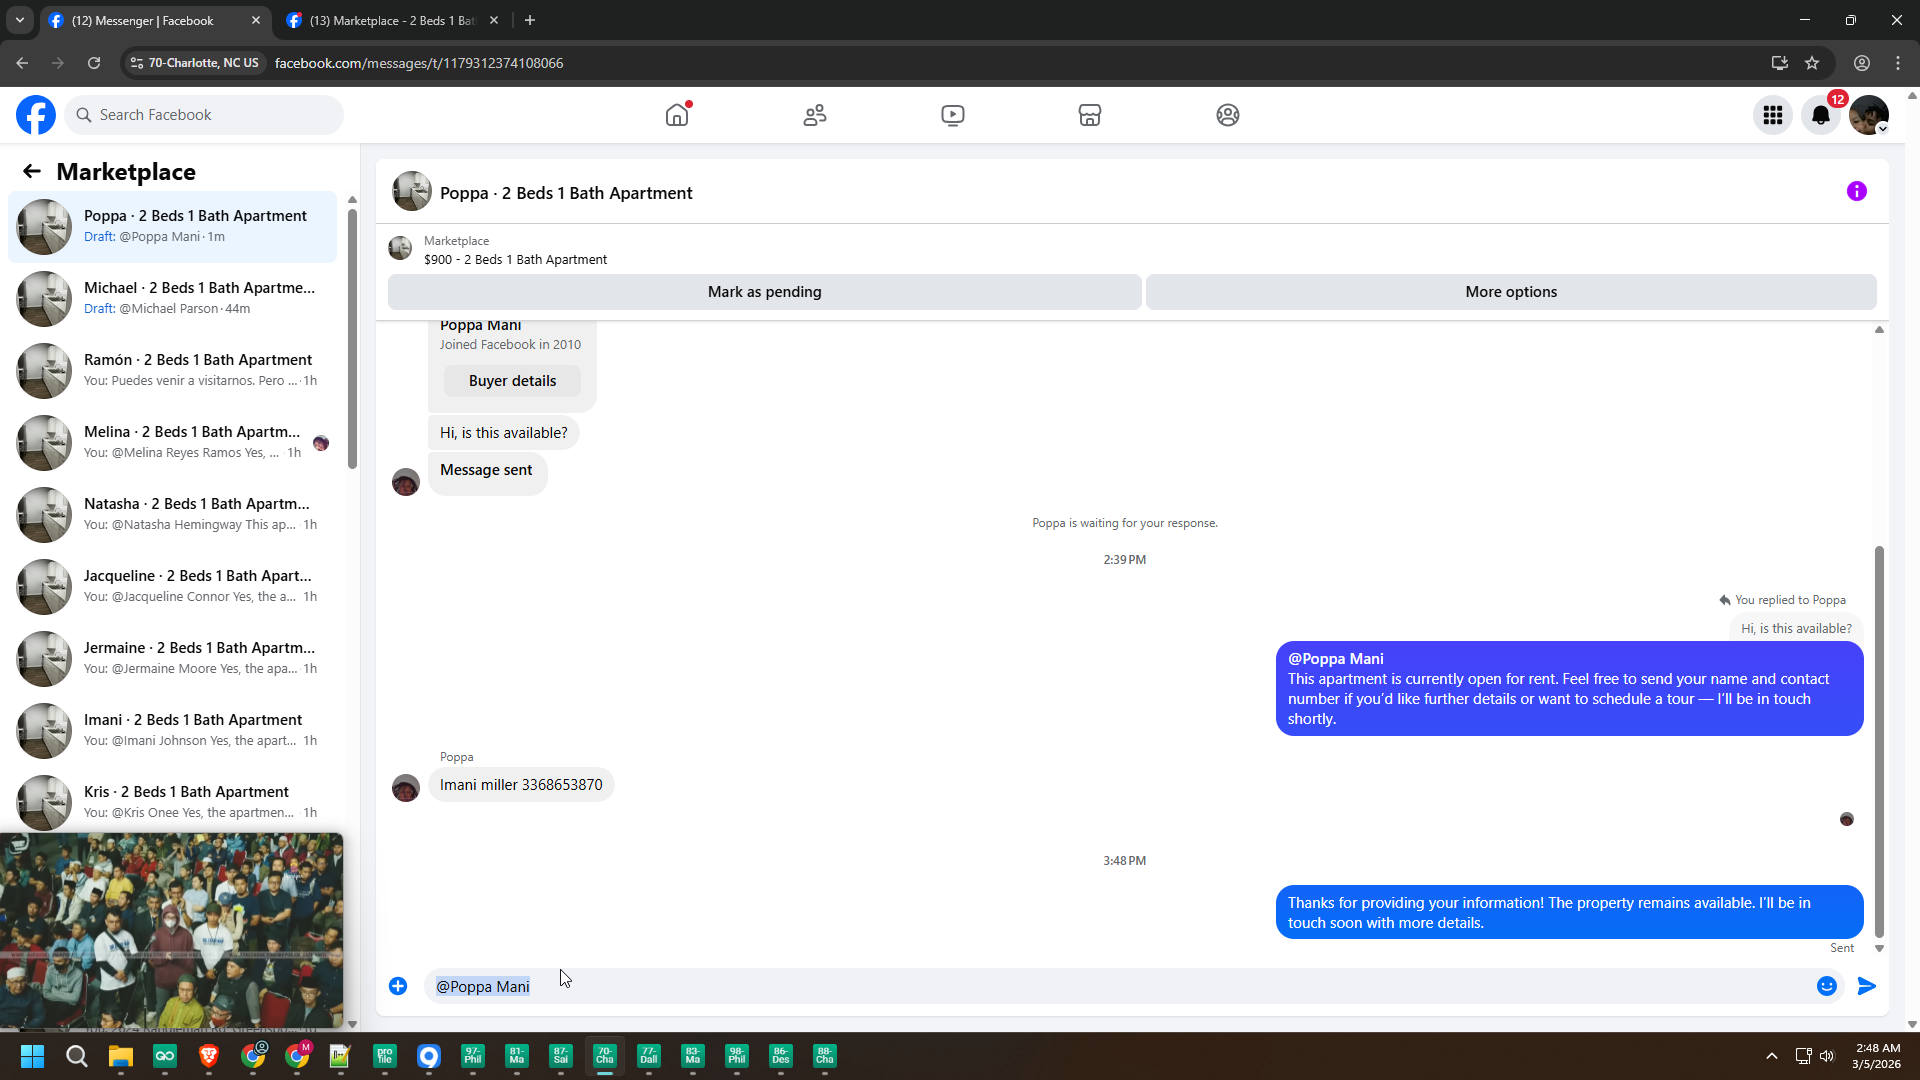Click the '70-Charlotte, NC US' address bar chip
Viewport: 1920px width, 1080px height.
click(195, 63)
